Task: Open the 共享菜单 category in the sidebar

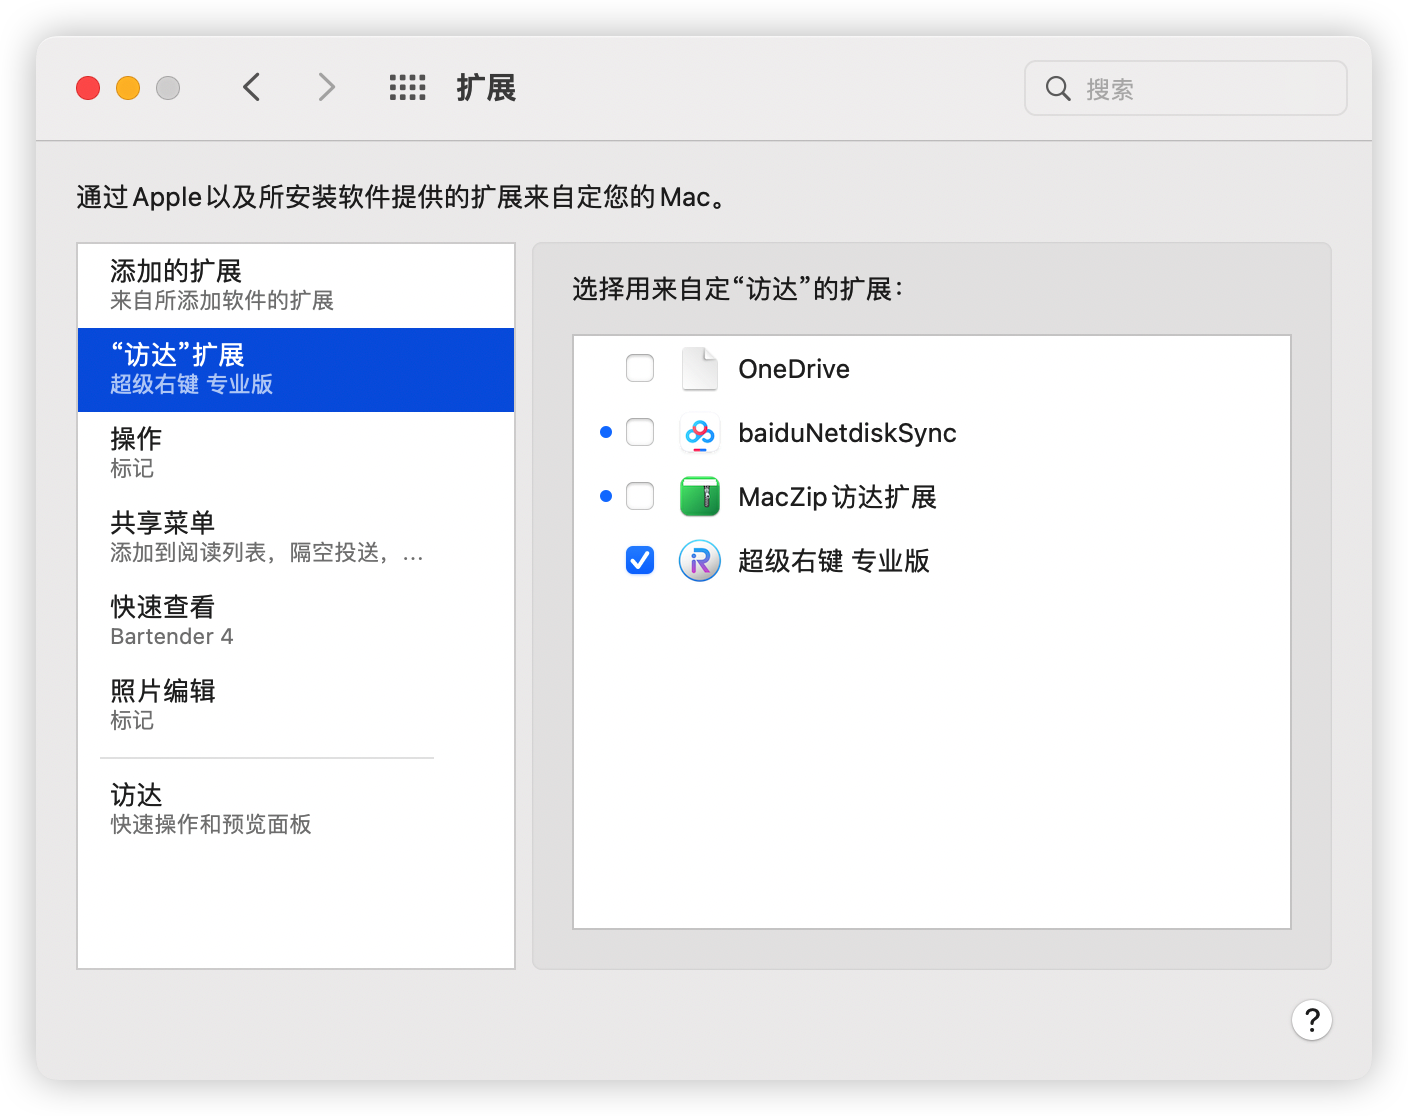Action: 296,538
